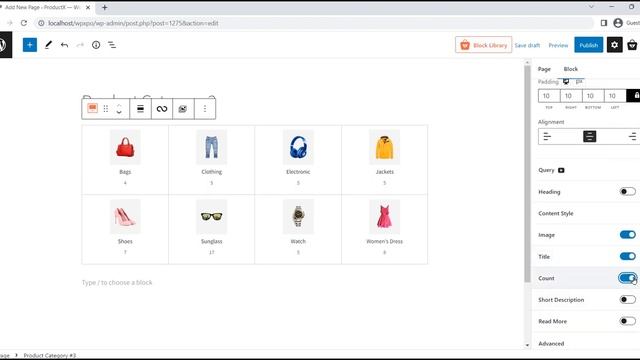Set alignment to right
Viewport: 640px width, 360px height.
coord(632,136)
